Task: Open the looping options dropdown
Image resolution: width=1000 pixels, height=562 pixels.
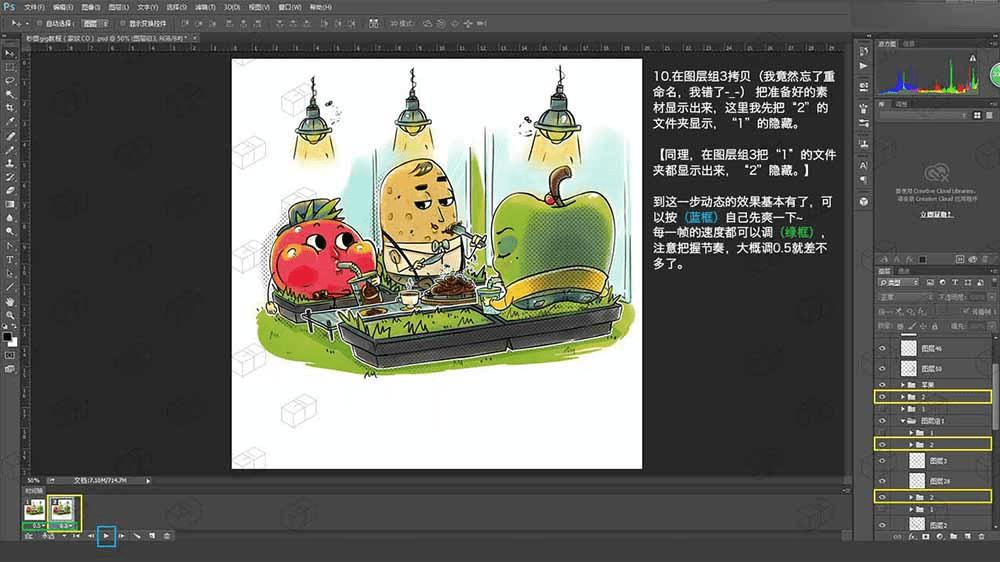Action: point(54,536)
